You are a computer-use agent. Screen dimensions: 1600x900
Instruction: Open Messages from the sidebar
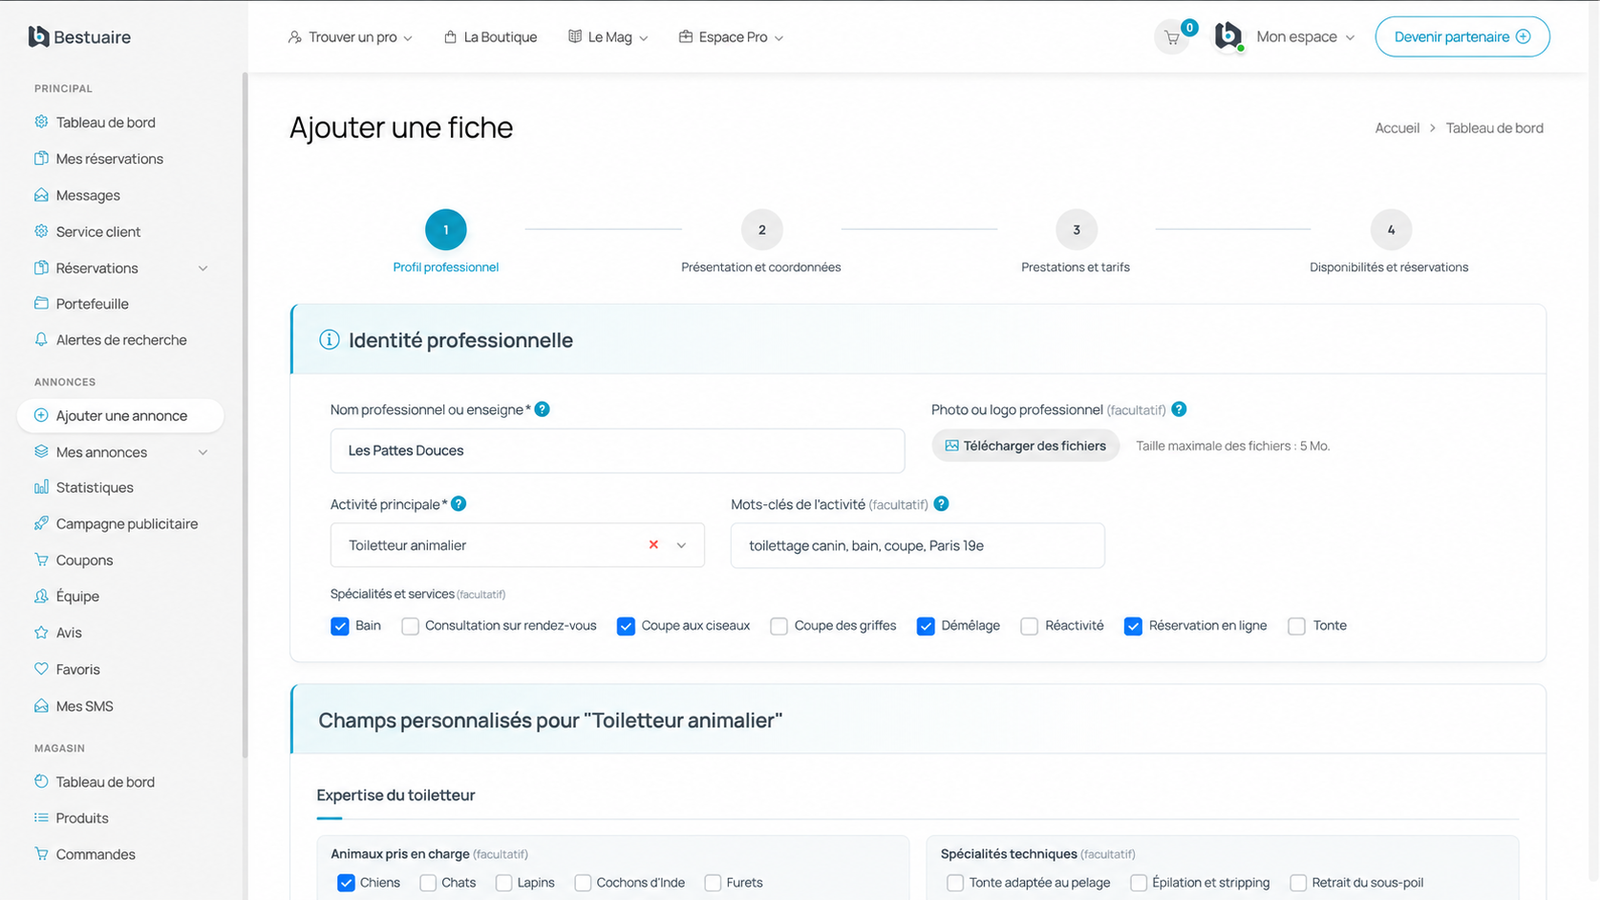[x=88, y=195]
